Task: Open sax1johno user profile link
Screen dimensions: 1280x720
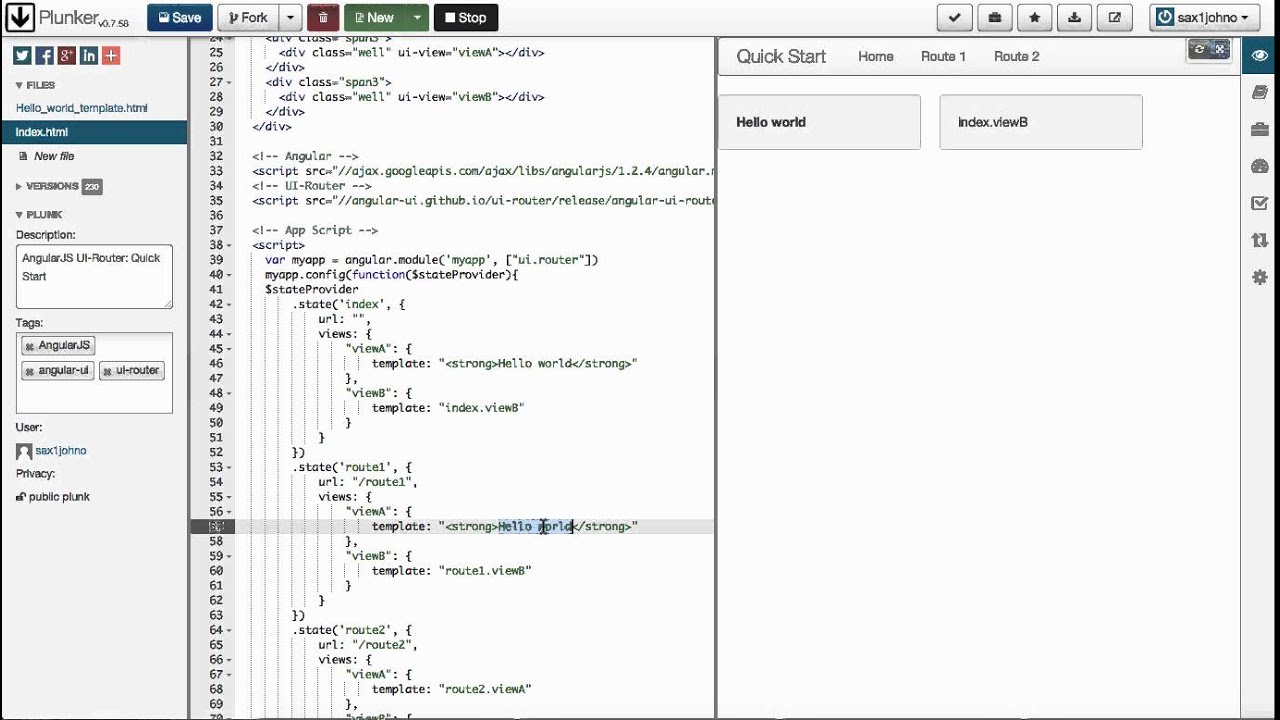Action: 61,451
